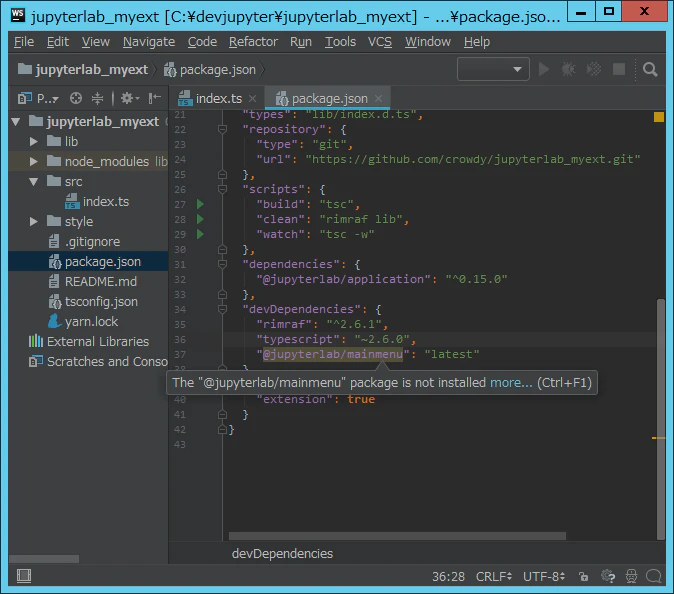
Task: Open the Tools menu
Action: point(340,42)
